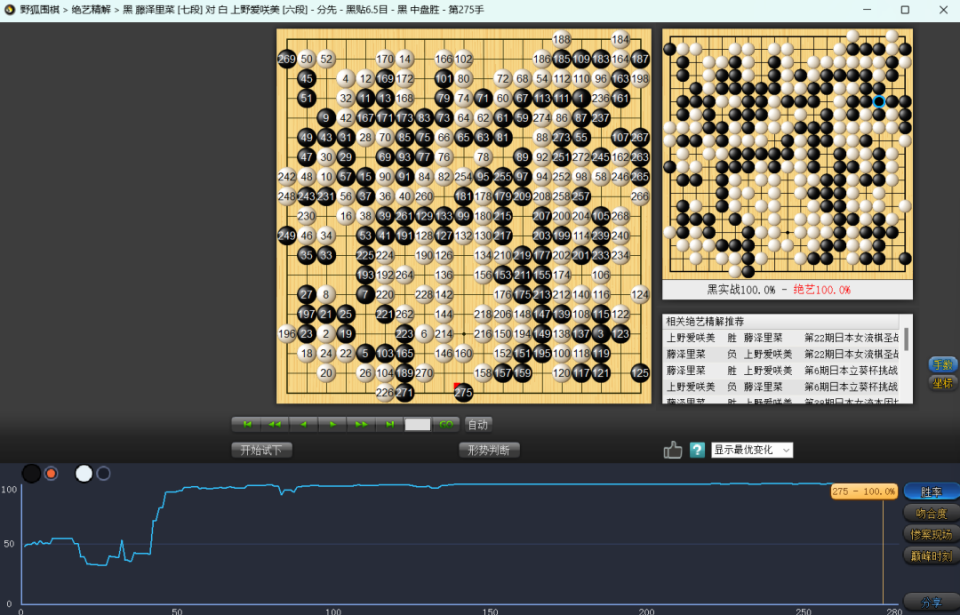Click black stone 125 in lower-right corner

[x=640, y=372]
